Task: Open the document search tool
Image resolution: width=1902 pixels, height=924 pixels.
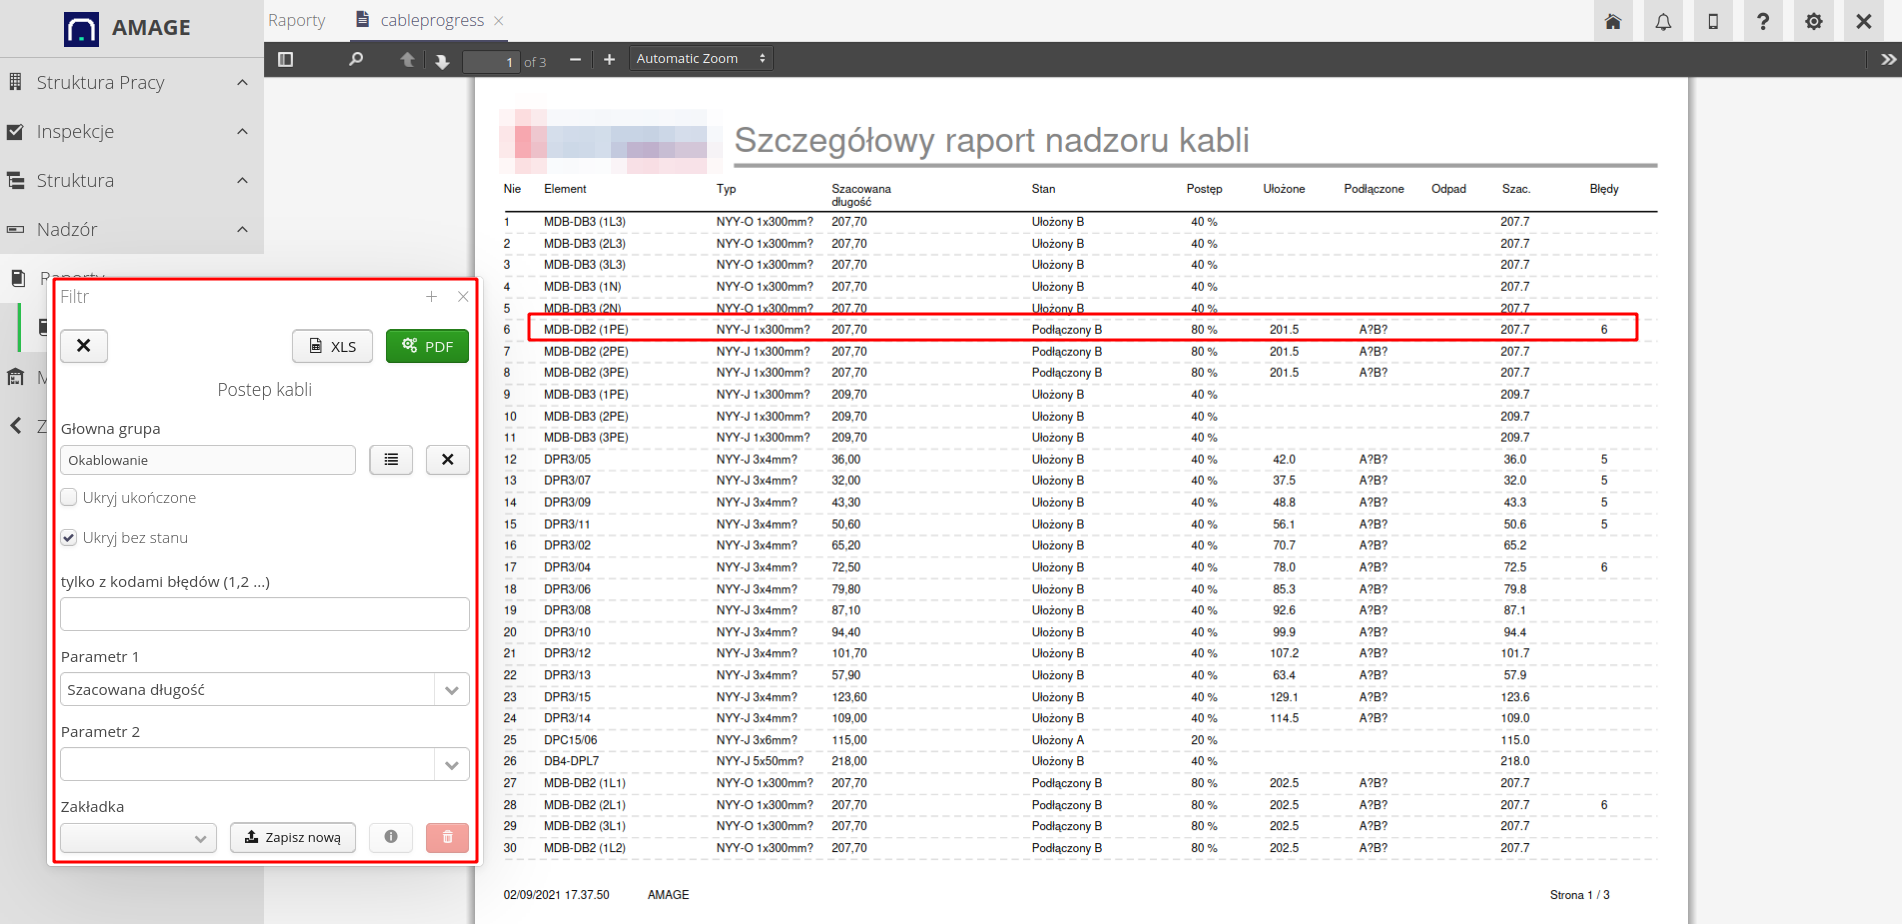Action: coord(356,59)
